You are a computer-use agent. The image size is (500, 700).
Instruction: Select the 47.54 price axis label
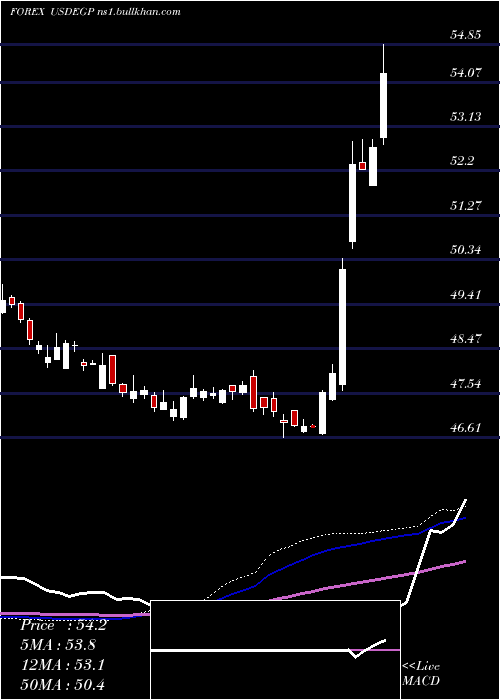click(466, 383)
